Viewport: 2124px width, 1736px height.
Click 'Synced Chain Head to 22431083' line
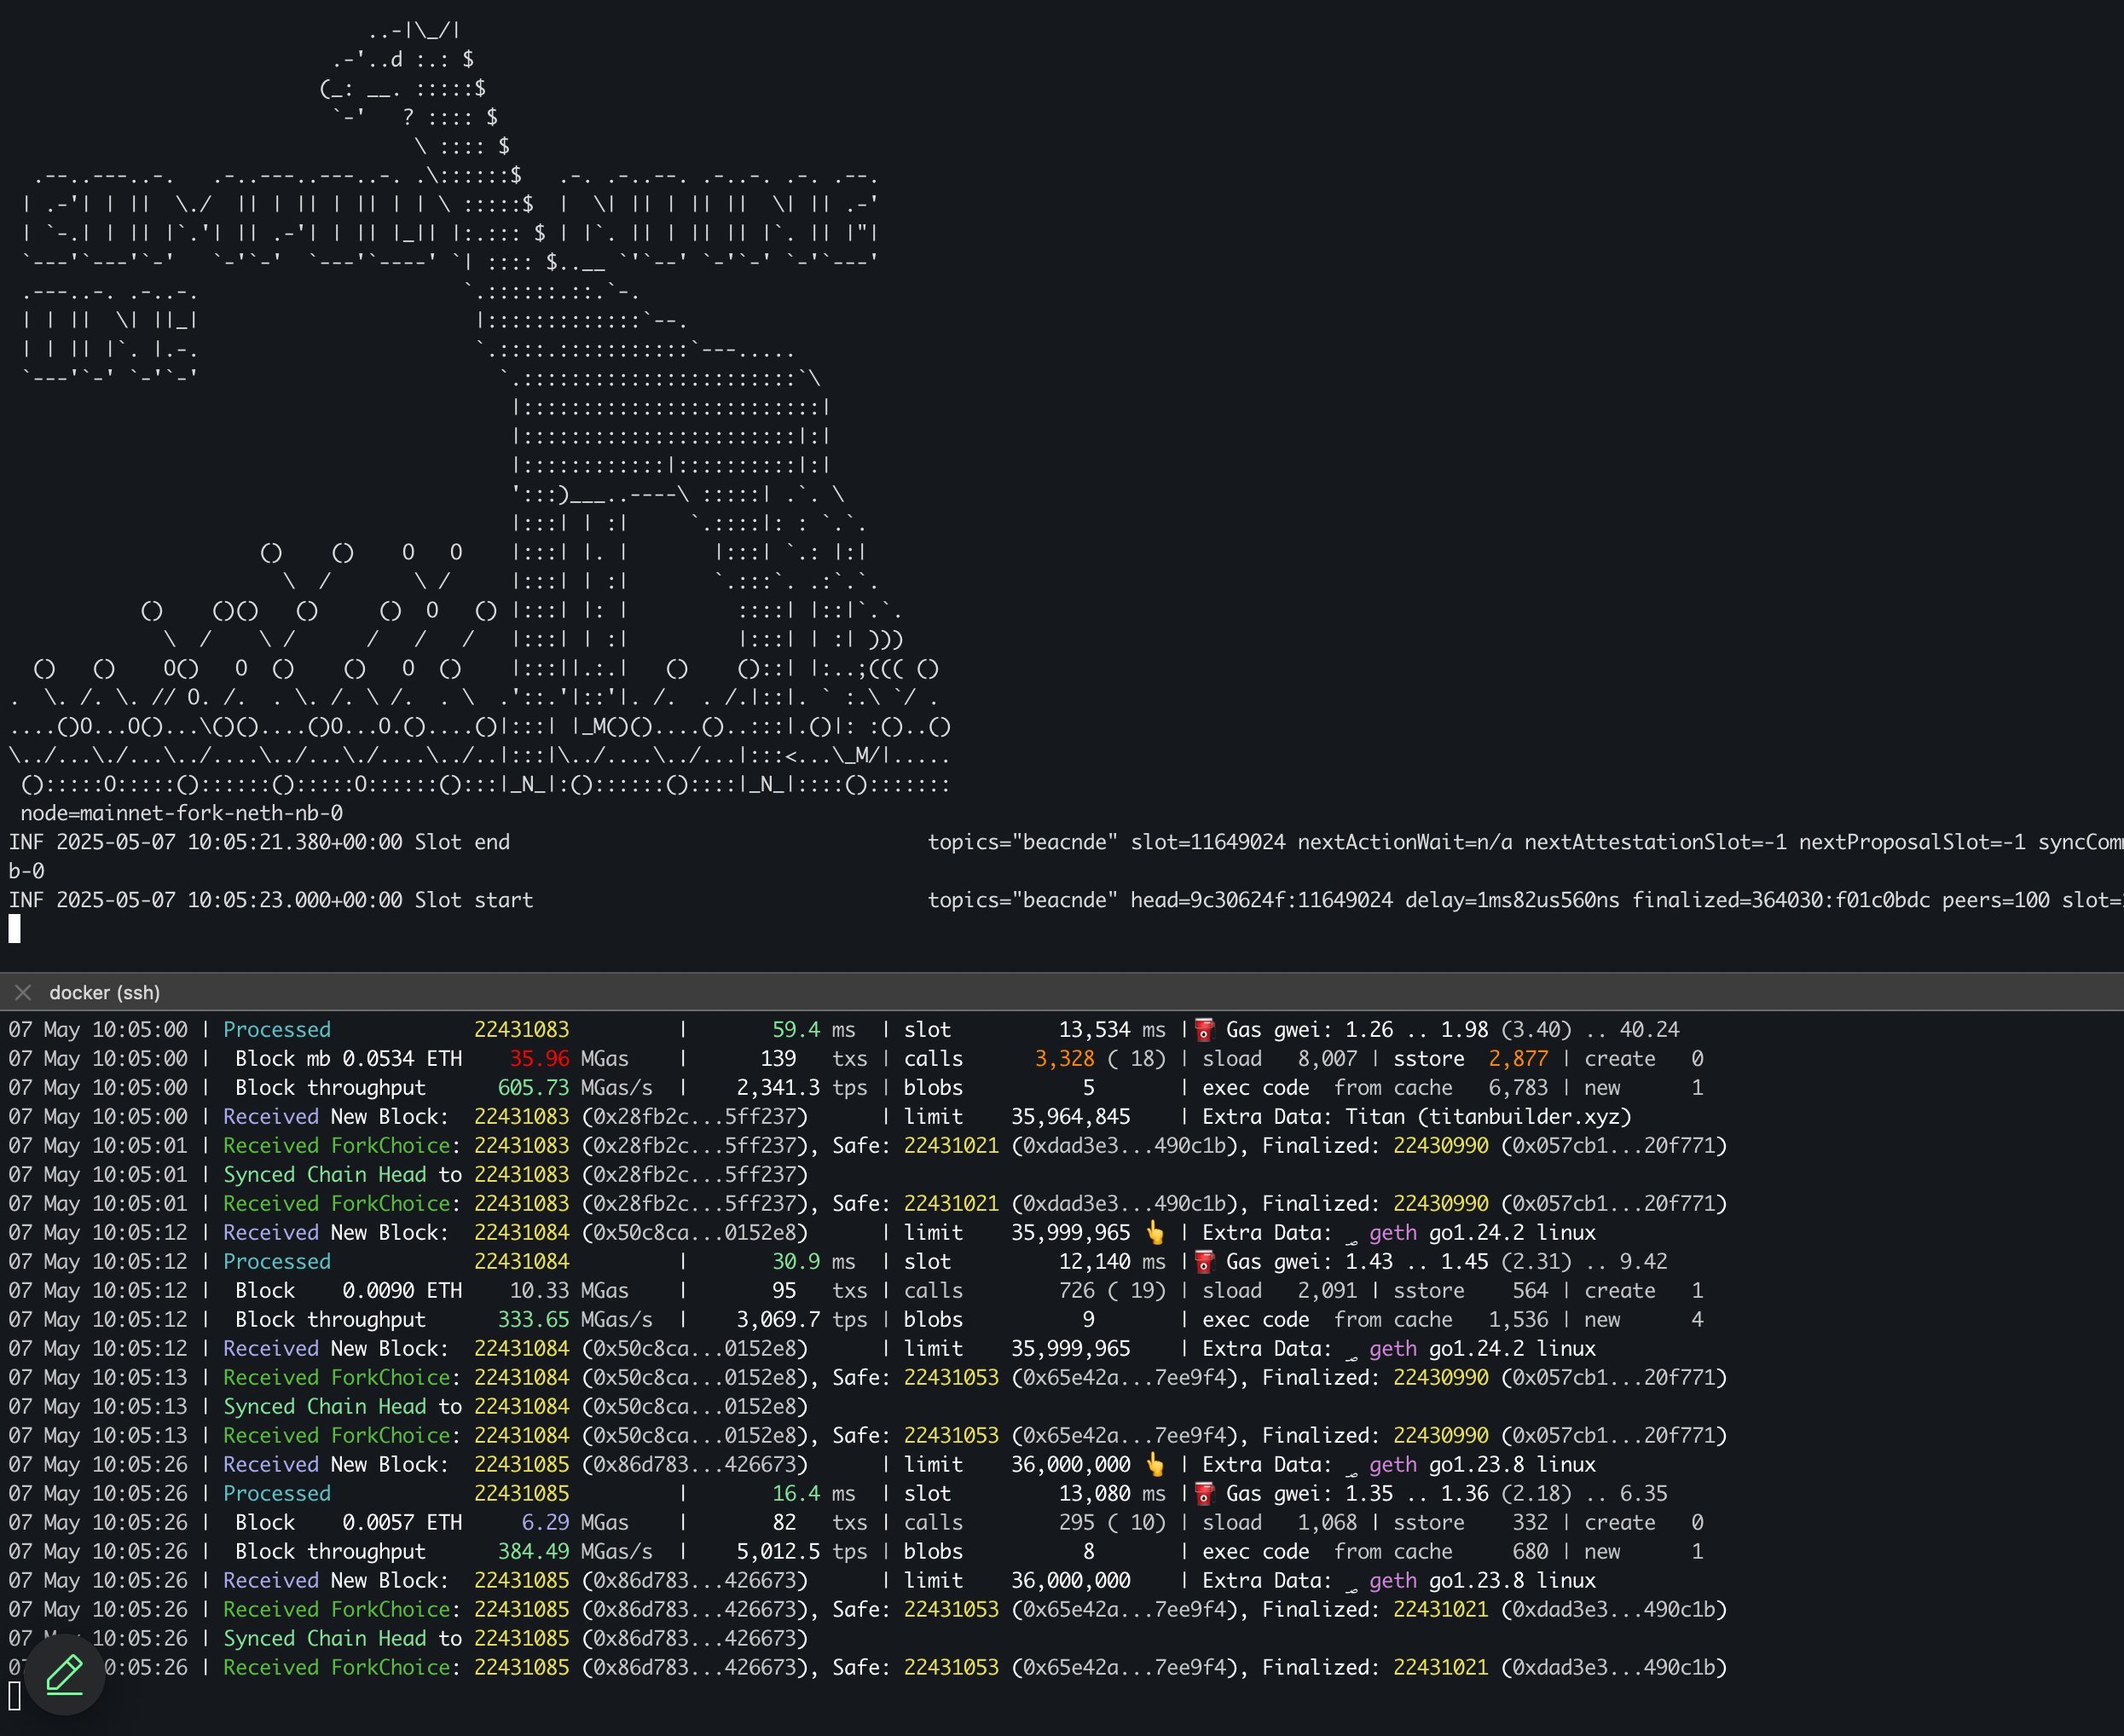[515, 1175]
